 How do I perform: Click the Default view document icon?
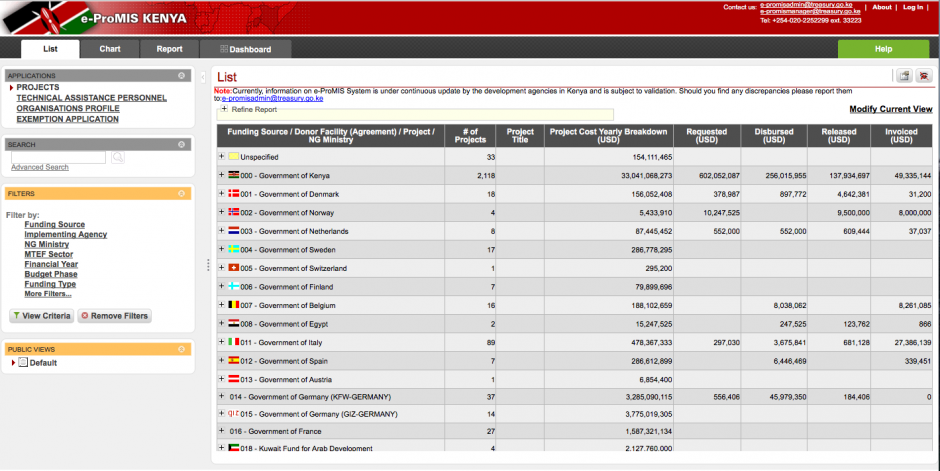(x=23, y=363)
